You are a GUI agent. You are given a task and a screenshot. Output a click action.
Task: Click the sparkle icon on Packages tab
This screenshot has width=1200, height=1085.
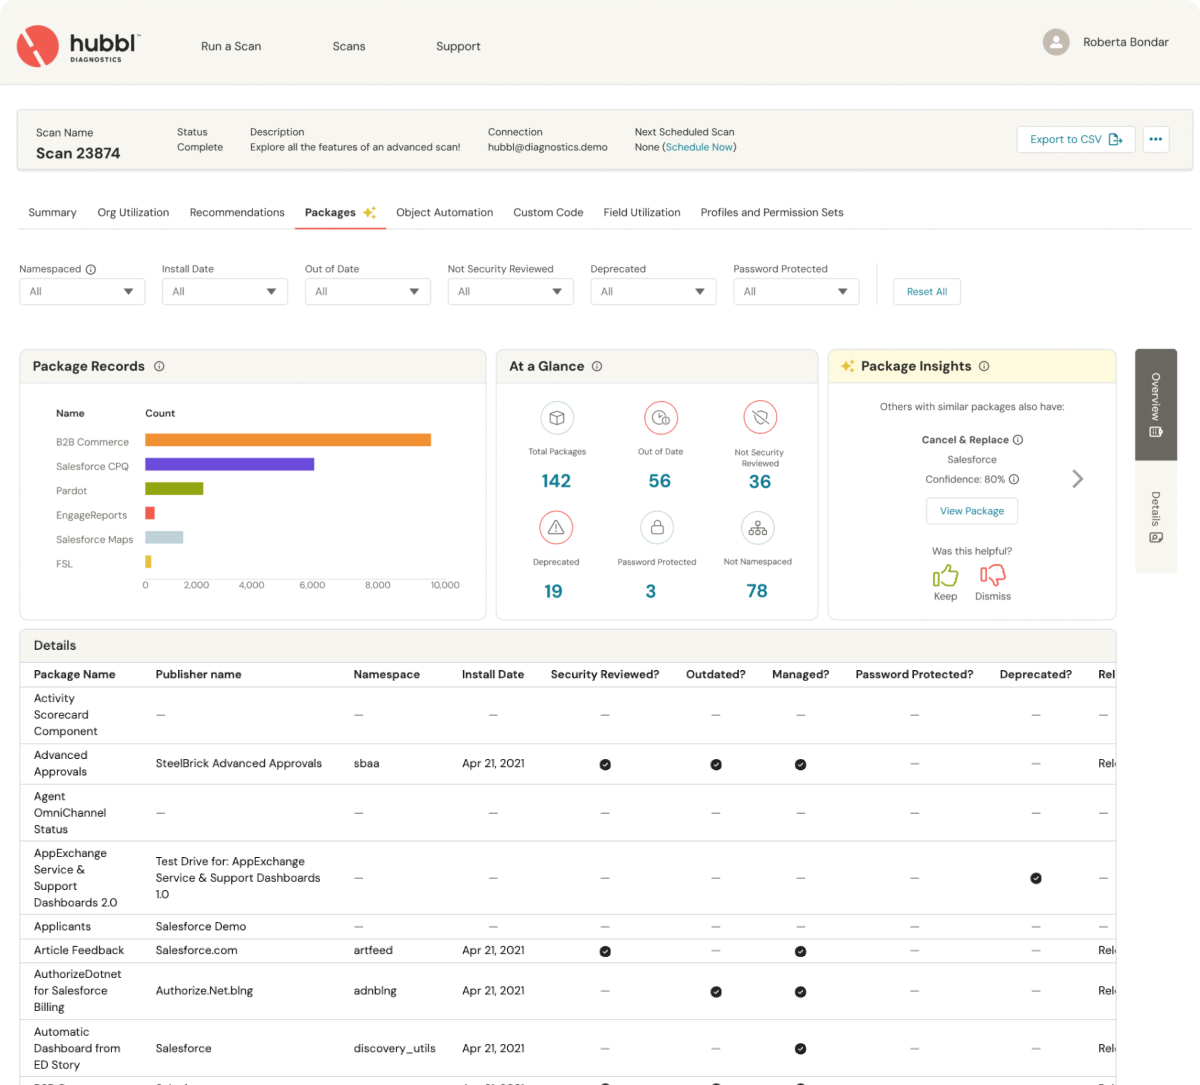(369, 212)
